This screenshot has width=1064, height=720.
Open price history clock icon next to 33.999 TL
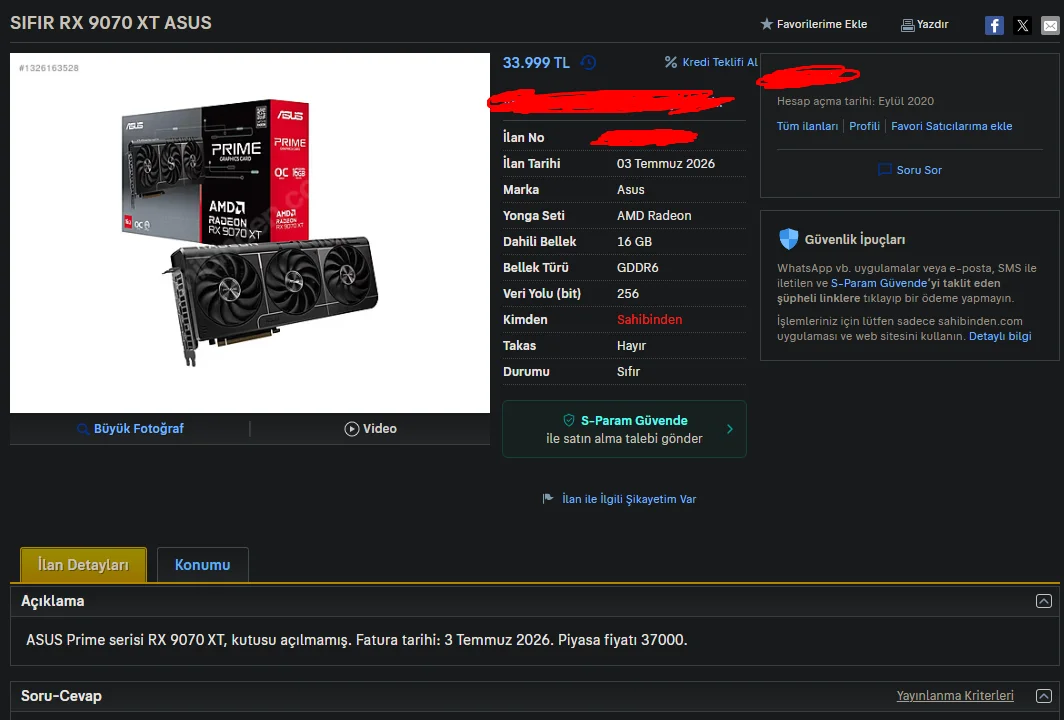588,62
